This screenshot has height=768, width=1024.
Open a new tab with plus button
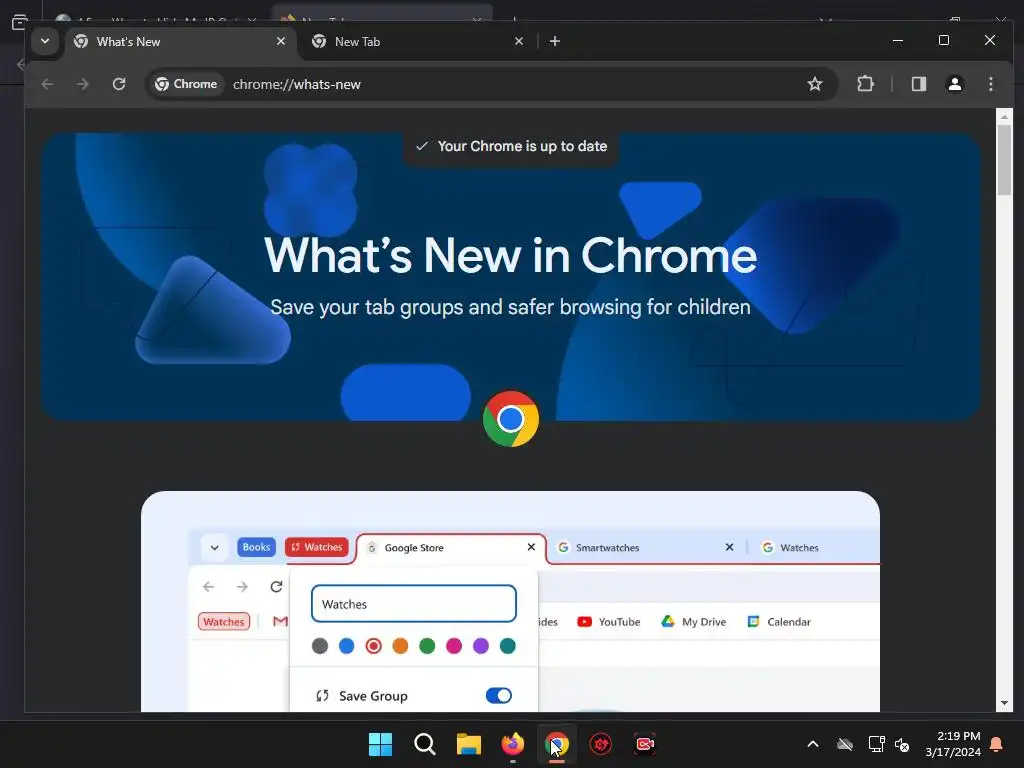(554, 41)
